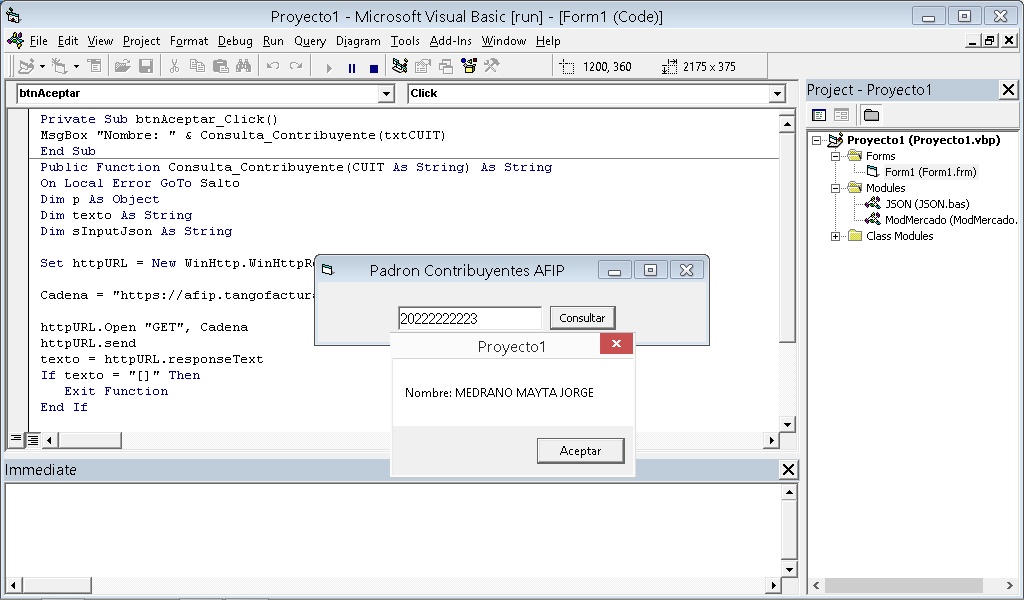Click the Start (run) play icon
1024x600 pixels.
click(328, 67)
